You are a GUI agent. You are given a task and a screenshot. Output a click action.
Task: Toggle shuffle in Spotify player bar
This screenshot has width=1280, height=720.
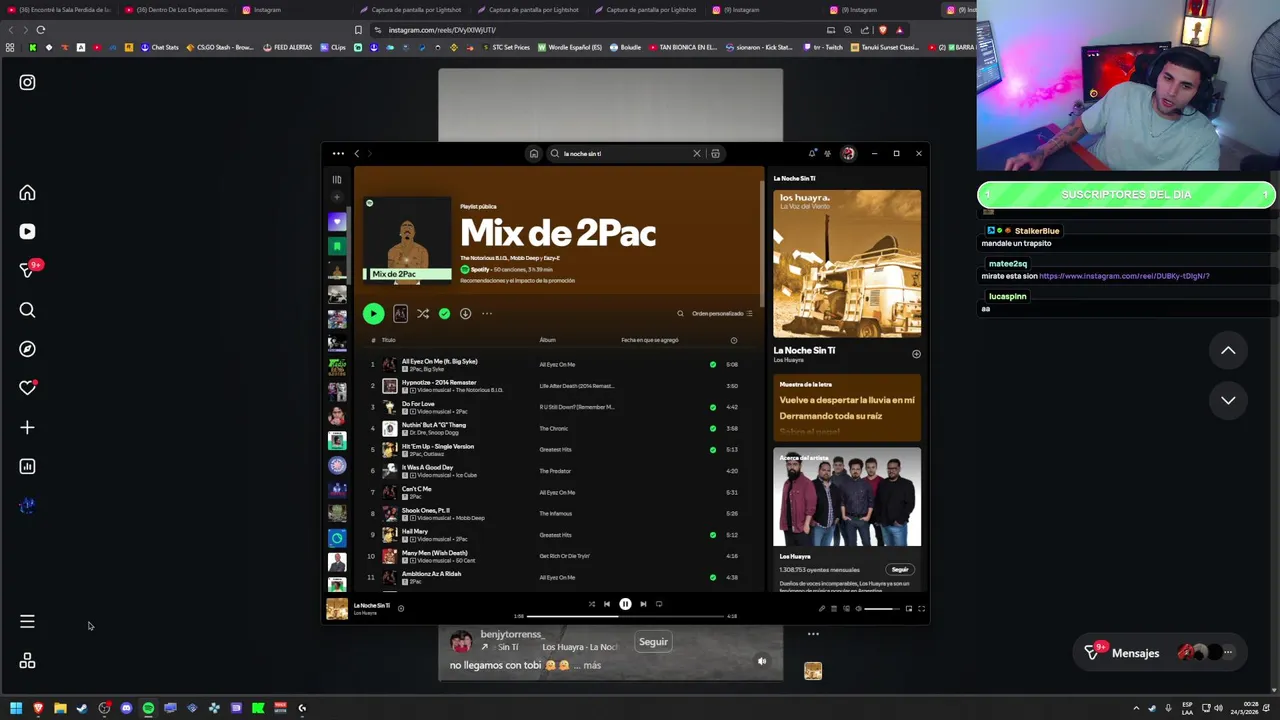coord(591,604)
